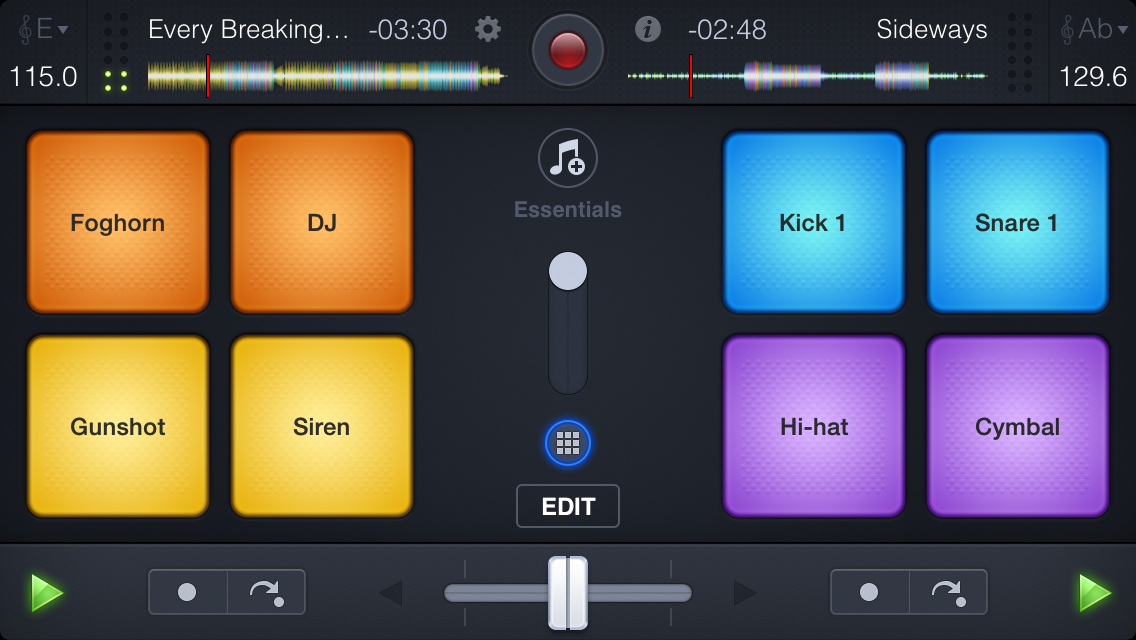Screen dimensions: 1136x640
Task: Open the Essentials sample pack selector
Action: (x=568, y=158)
